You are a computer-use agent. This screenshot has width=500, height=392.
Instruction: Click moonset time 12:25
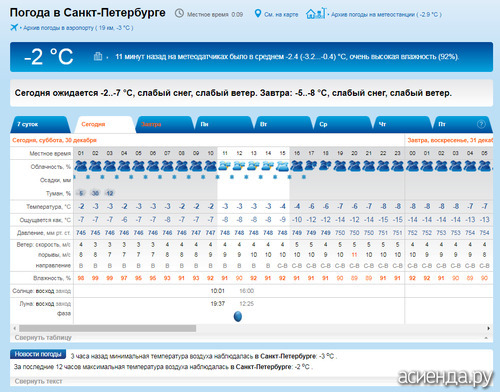(247, 304)
